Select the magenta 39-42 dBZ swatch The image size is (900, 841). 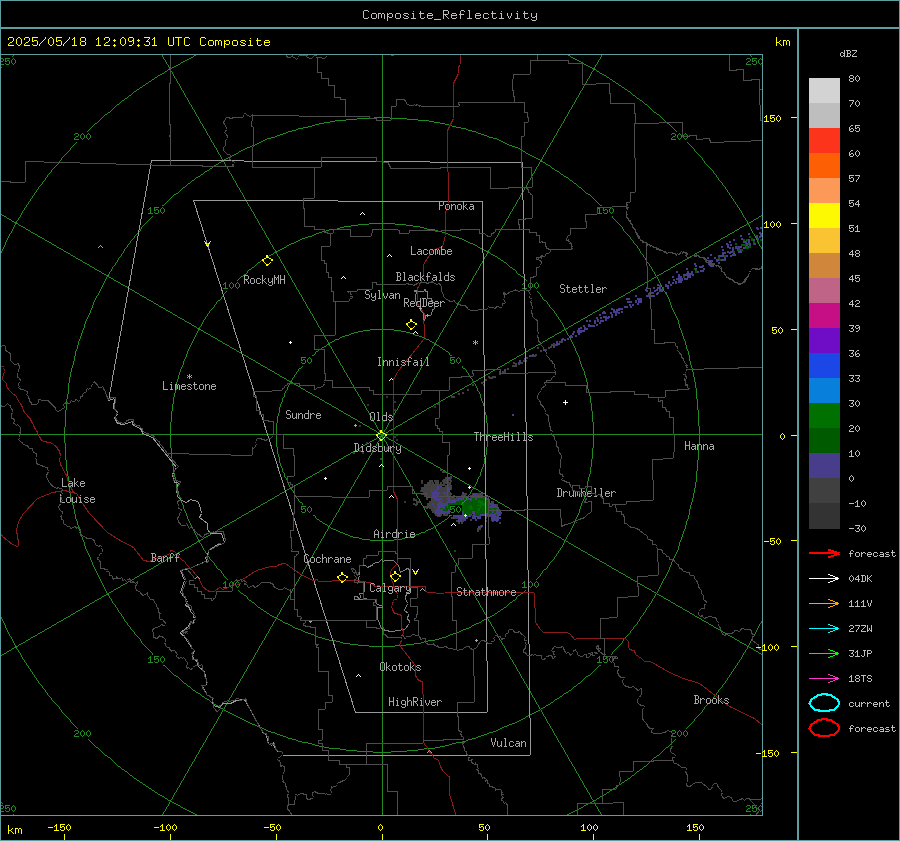(824, 315)
